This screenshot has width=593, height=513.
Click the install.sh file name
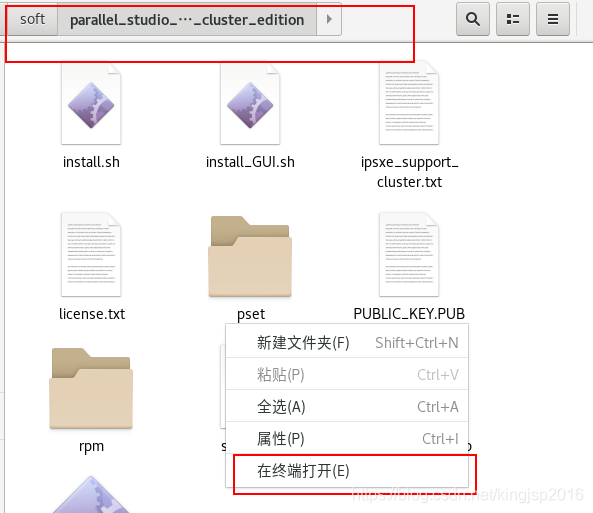point(91,162)
